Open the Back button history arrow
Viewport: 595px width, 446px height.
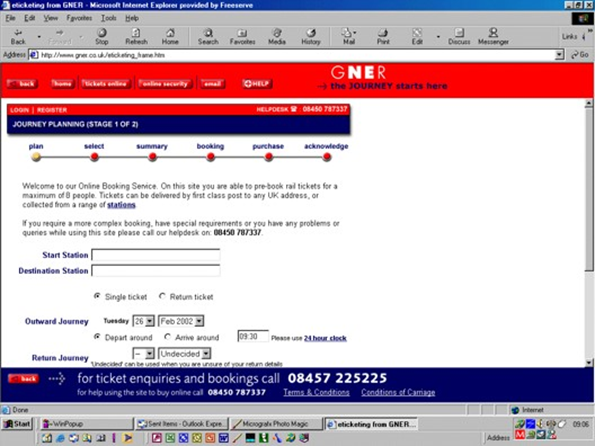tap(39, 37)
